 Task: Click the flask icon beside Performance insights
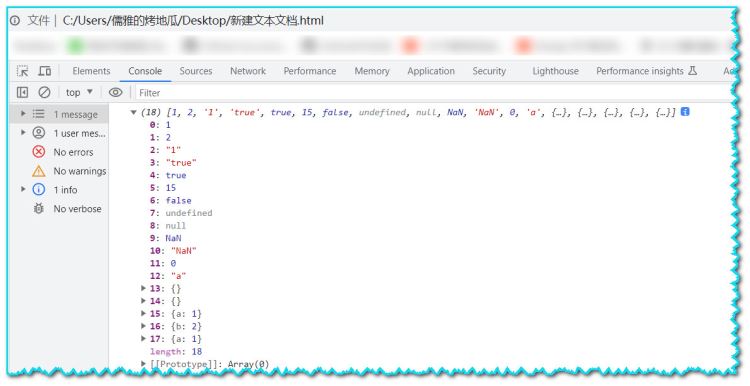692,71
